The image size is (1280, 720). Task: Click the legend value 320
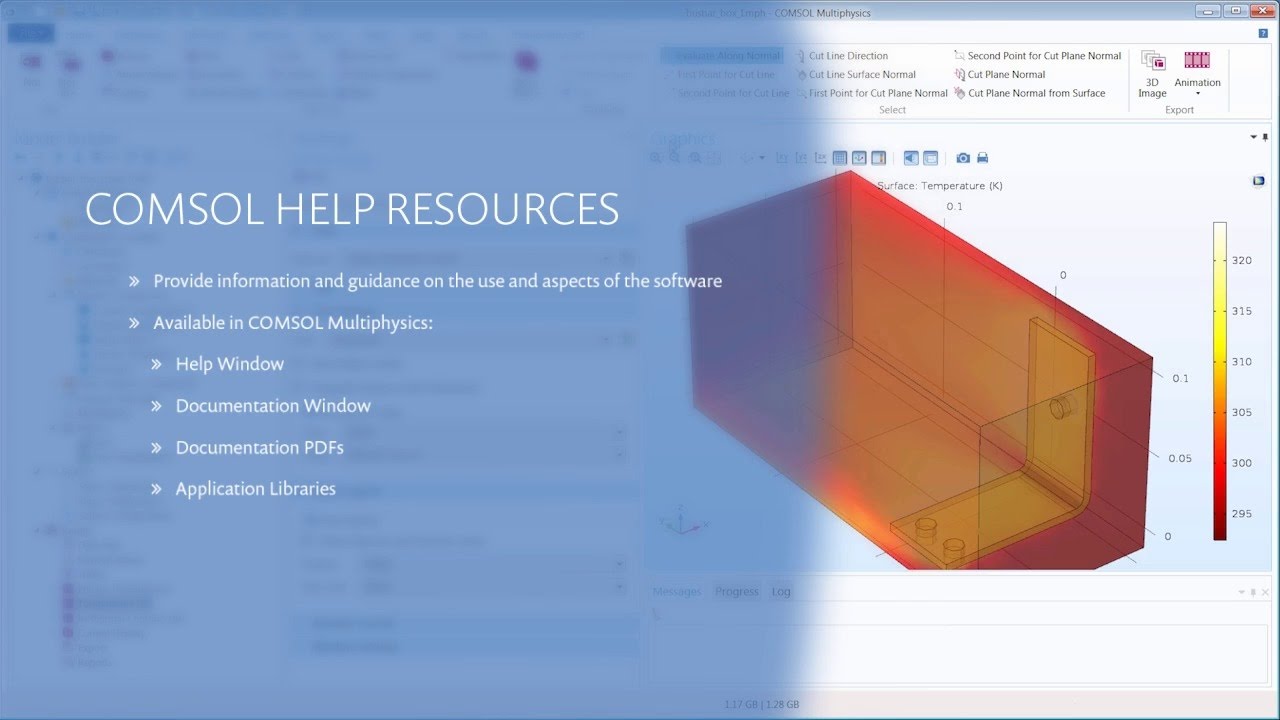click(1241, 260)
